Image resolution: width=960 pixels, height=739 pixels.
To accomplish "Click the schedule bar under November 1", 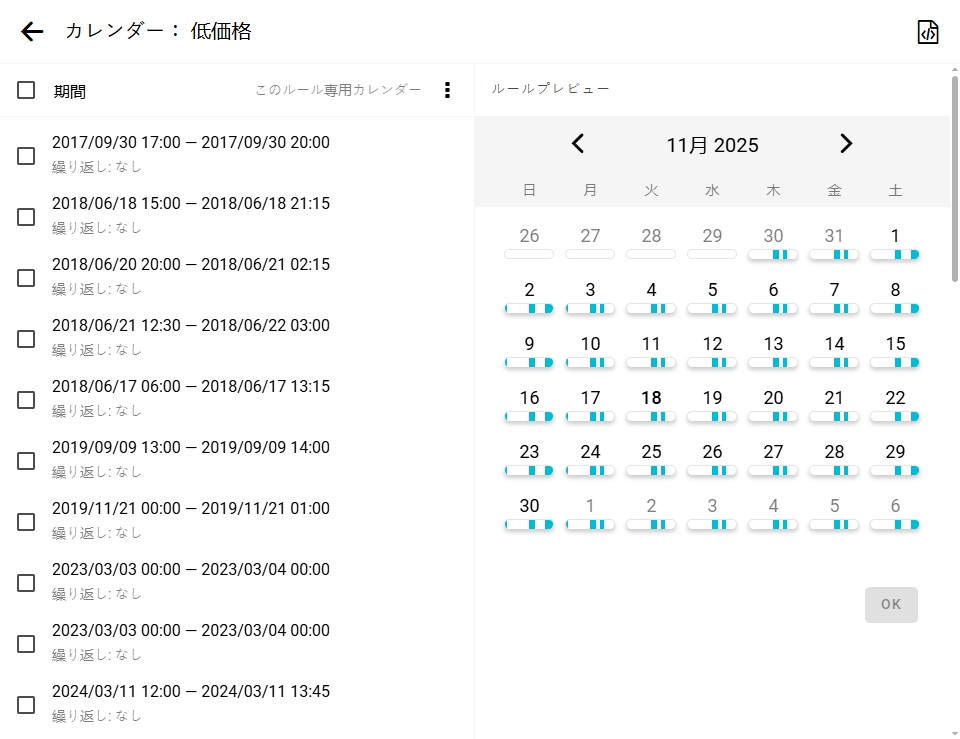I will pos(895,255).
